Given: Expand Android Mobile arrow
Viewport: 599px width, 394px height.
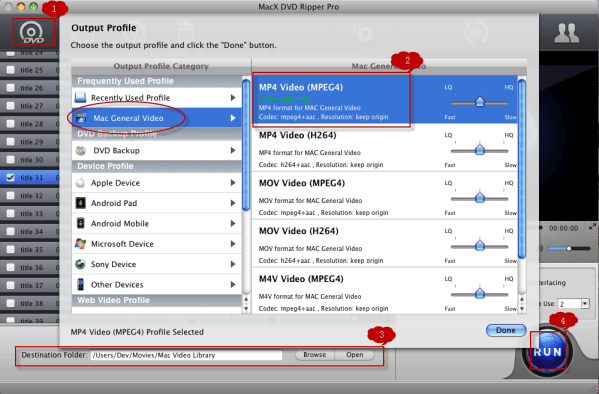Looking at the screenshot, I should point(233,224).
